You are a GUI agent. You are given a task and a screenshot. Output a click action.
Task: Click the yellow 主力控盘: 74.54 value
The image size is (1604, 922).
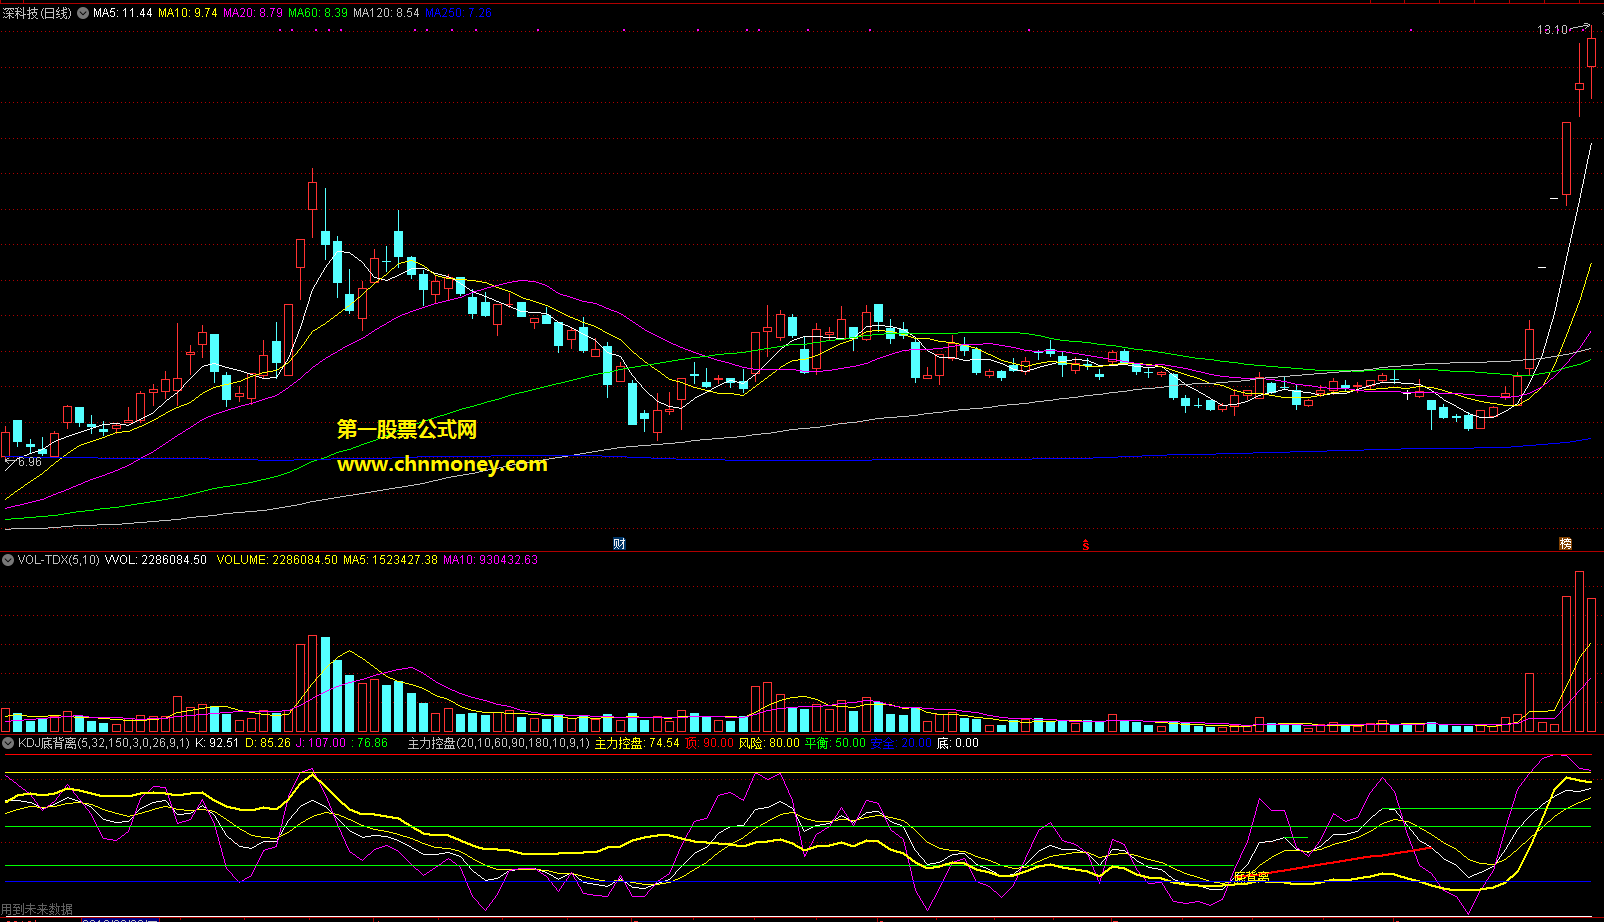[637, 743]
